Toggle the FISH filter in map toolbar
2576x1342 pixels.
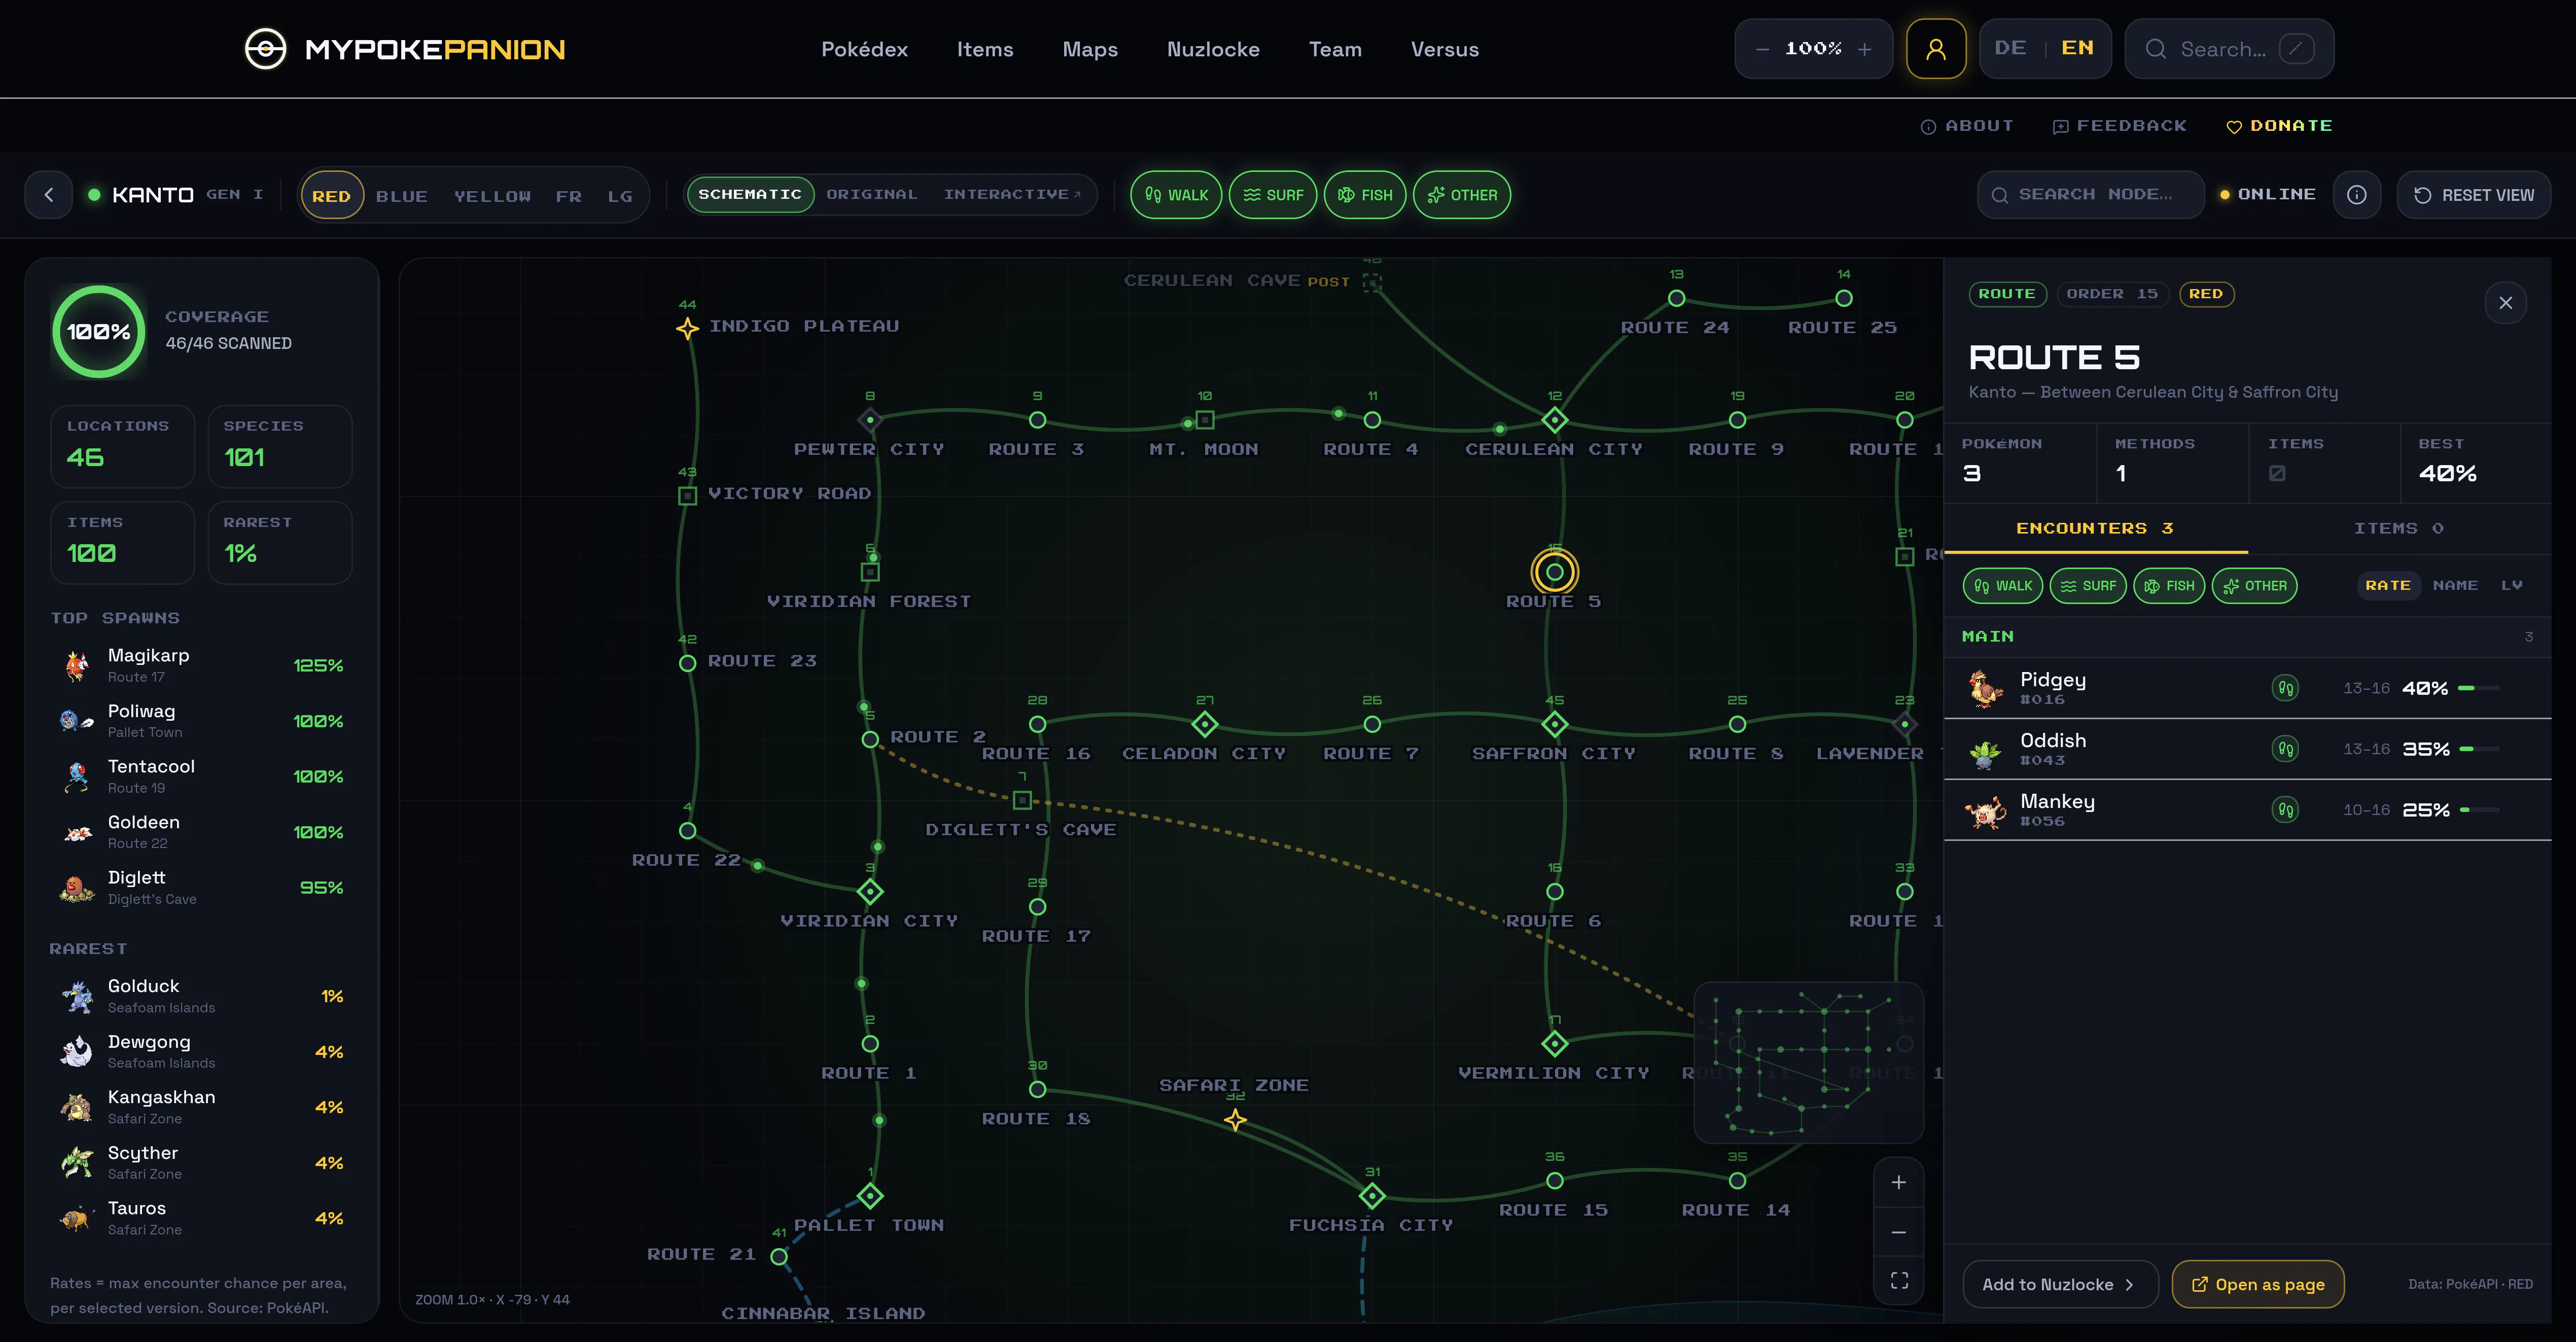tap(1365, 195)
